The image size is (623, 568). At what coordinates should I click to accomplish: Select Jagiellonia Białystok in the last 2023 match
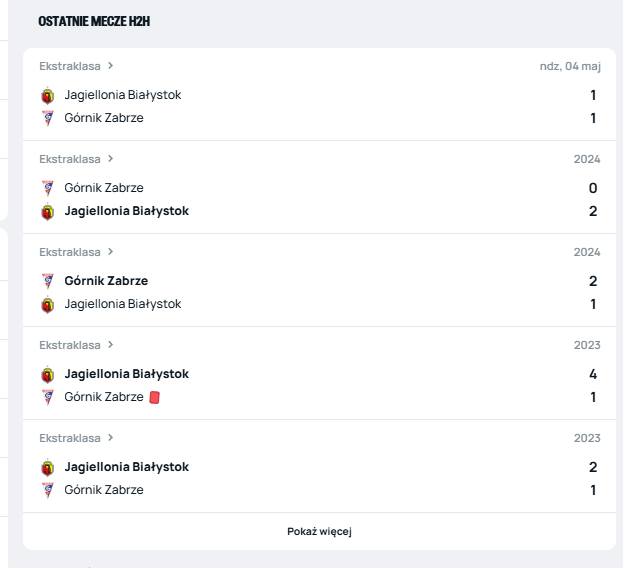126,467
